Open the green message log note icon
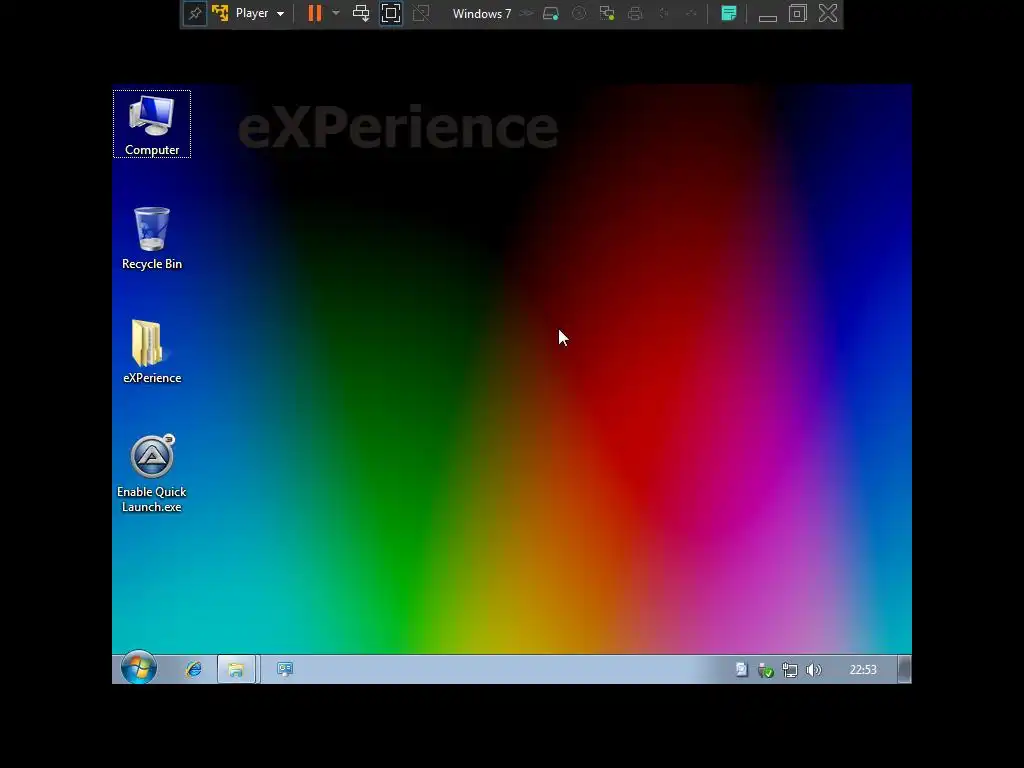Viewport: 1024px width, 768px height. click(729, 13)
